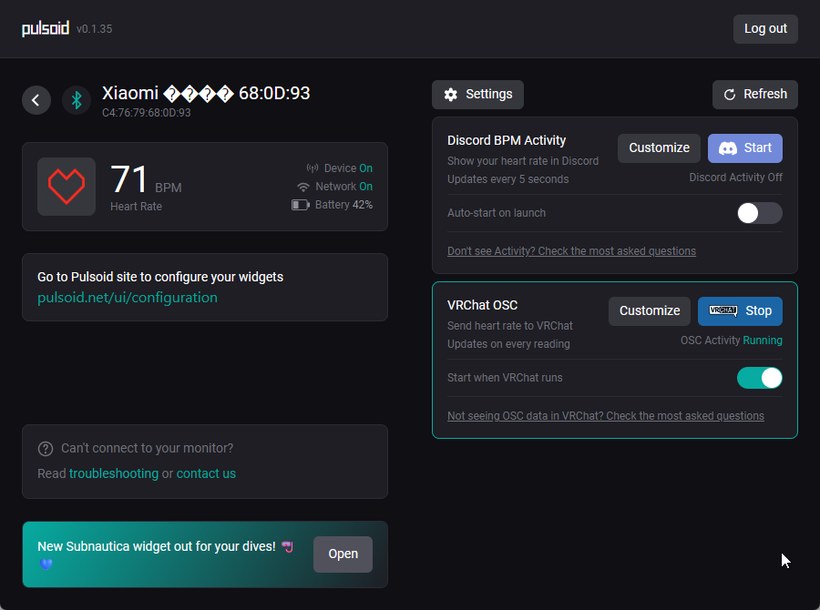
Task: Click "Updates every 5 seconds" text
Action: 508,179
